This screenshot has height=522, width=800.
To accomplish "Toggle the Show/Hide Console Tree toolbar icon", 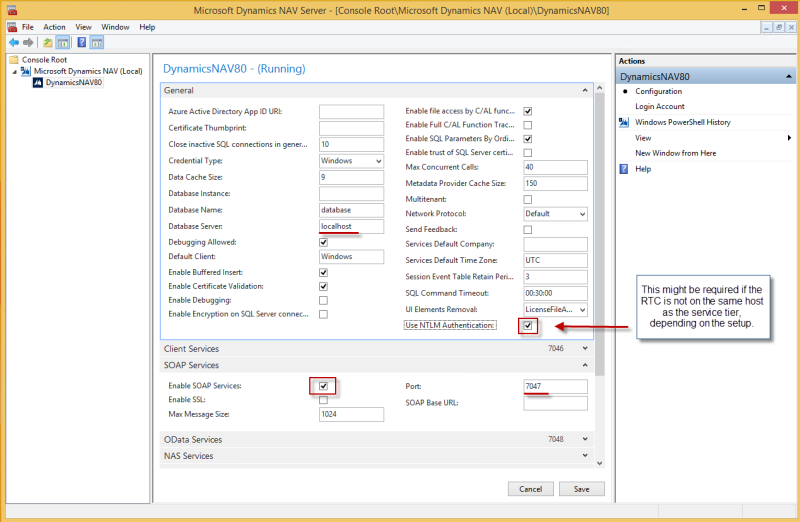I will (x=62, y=43).
